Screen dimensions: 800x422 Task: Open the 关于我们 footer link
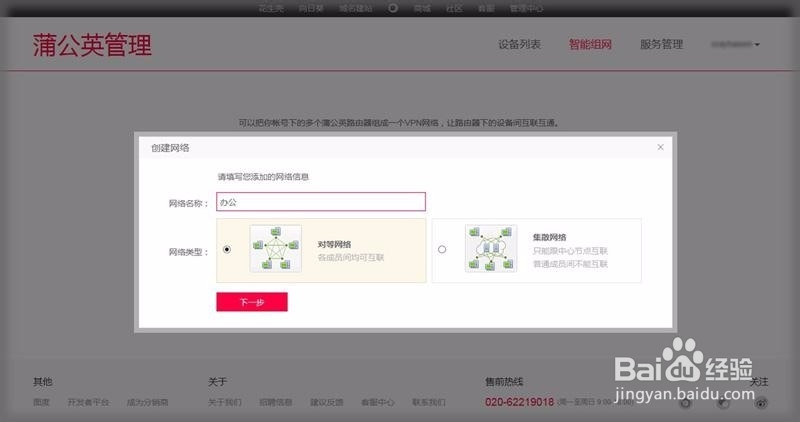click(224, 402)
